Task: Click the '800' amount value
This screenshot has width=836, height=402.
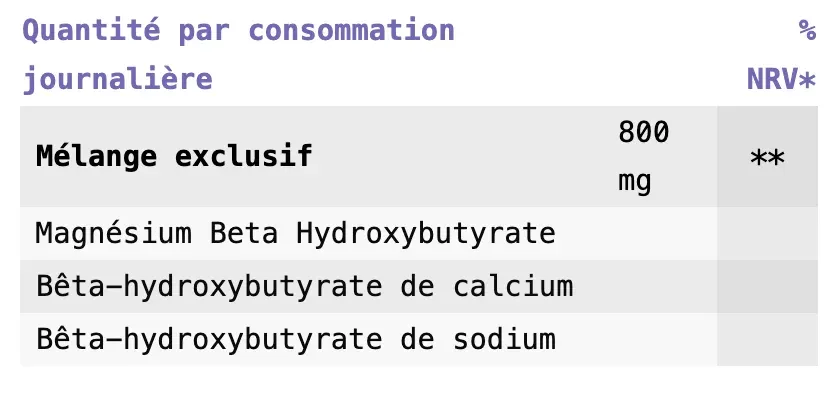Action: (643, 131)
